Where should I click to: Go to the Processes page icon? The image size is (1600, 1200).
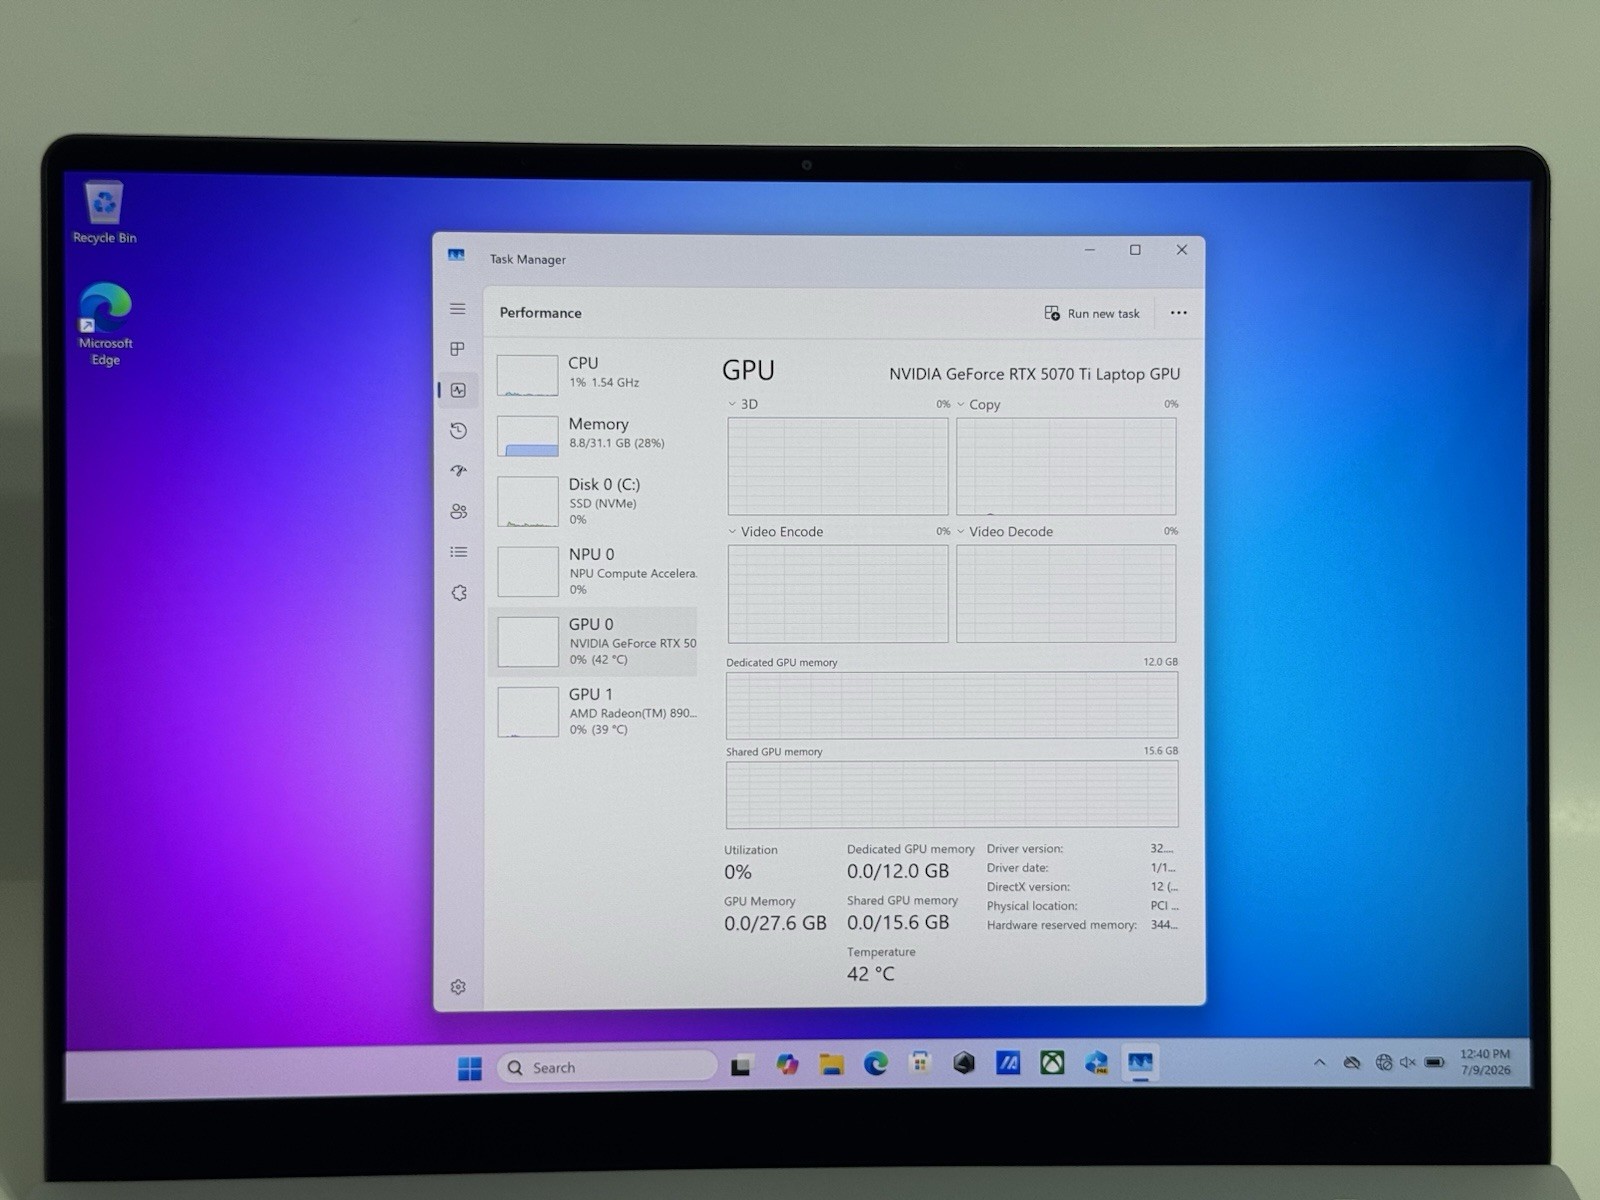[x=458, y=349]
